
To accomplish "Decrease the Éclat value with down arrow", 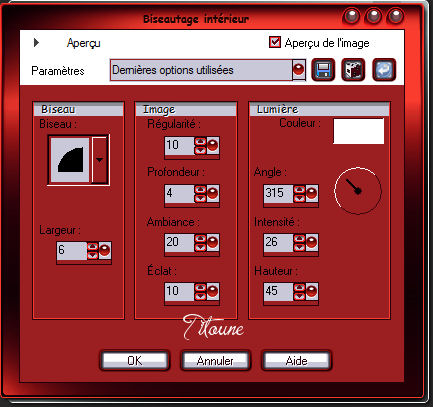I will [x=200, y=296].
